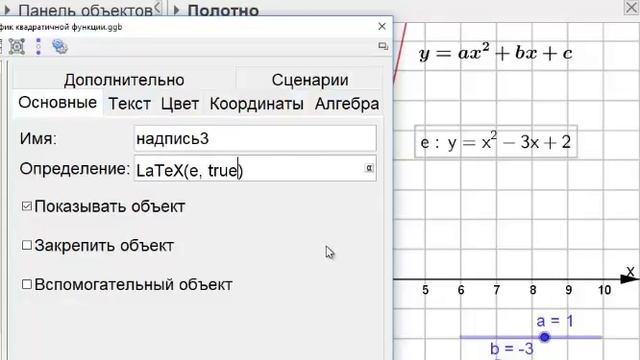The width and height of the screenshot is (640, 360).
Task: Click the detach-window icon in properties dialog
Action: pos(383,46)
